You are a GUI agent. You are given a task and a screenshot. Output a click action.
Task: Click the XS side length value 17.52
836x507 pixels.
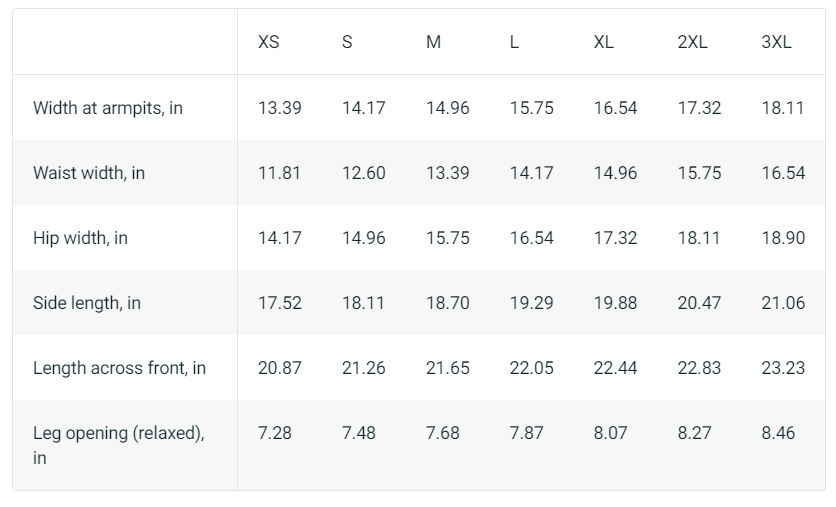pyautogui.click(x=280, y=303)
